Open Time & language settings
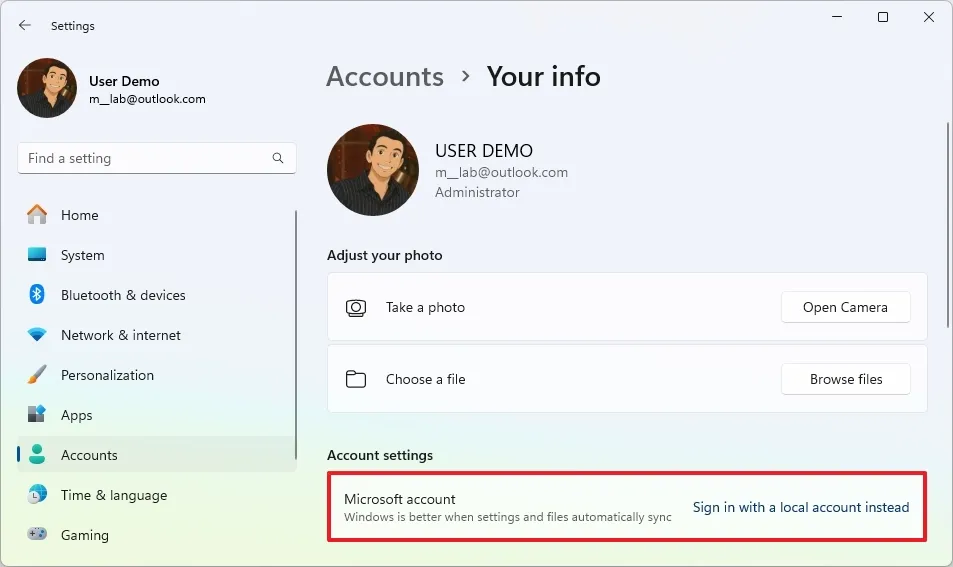The image size is (953, 567). [x=114, y=495]
